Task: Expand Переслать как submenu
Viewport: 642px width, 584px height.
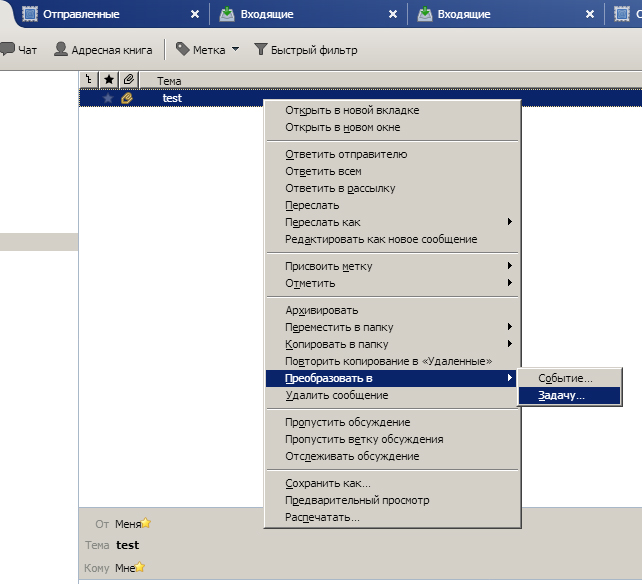Action: [392, 222]
